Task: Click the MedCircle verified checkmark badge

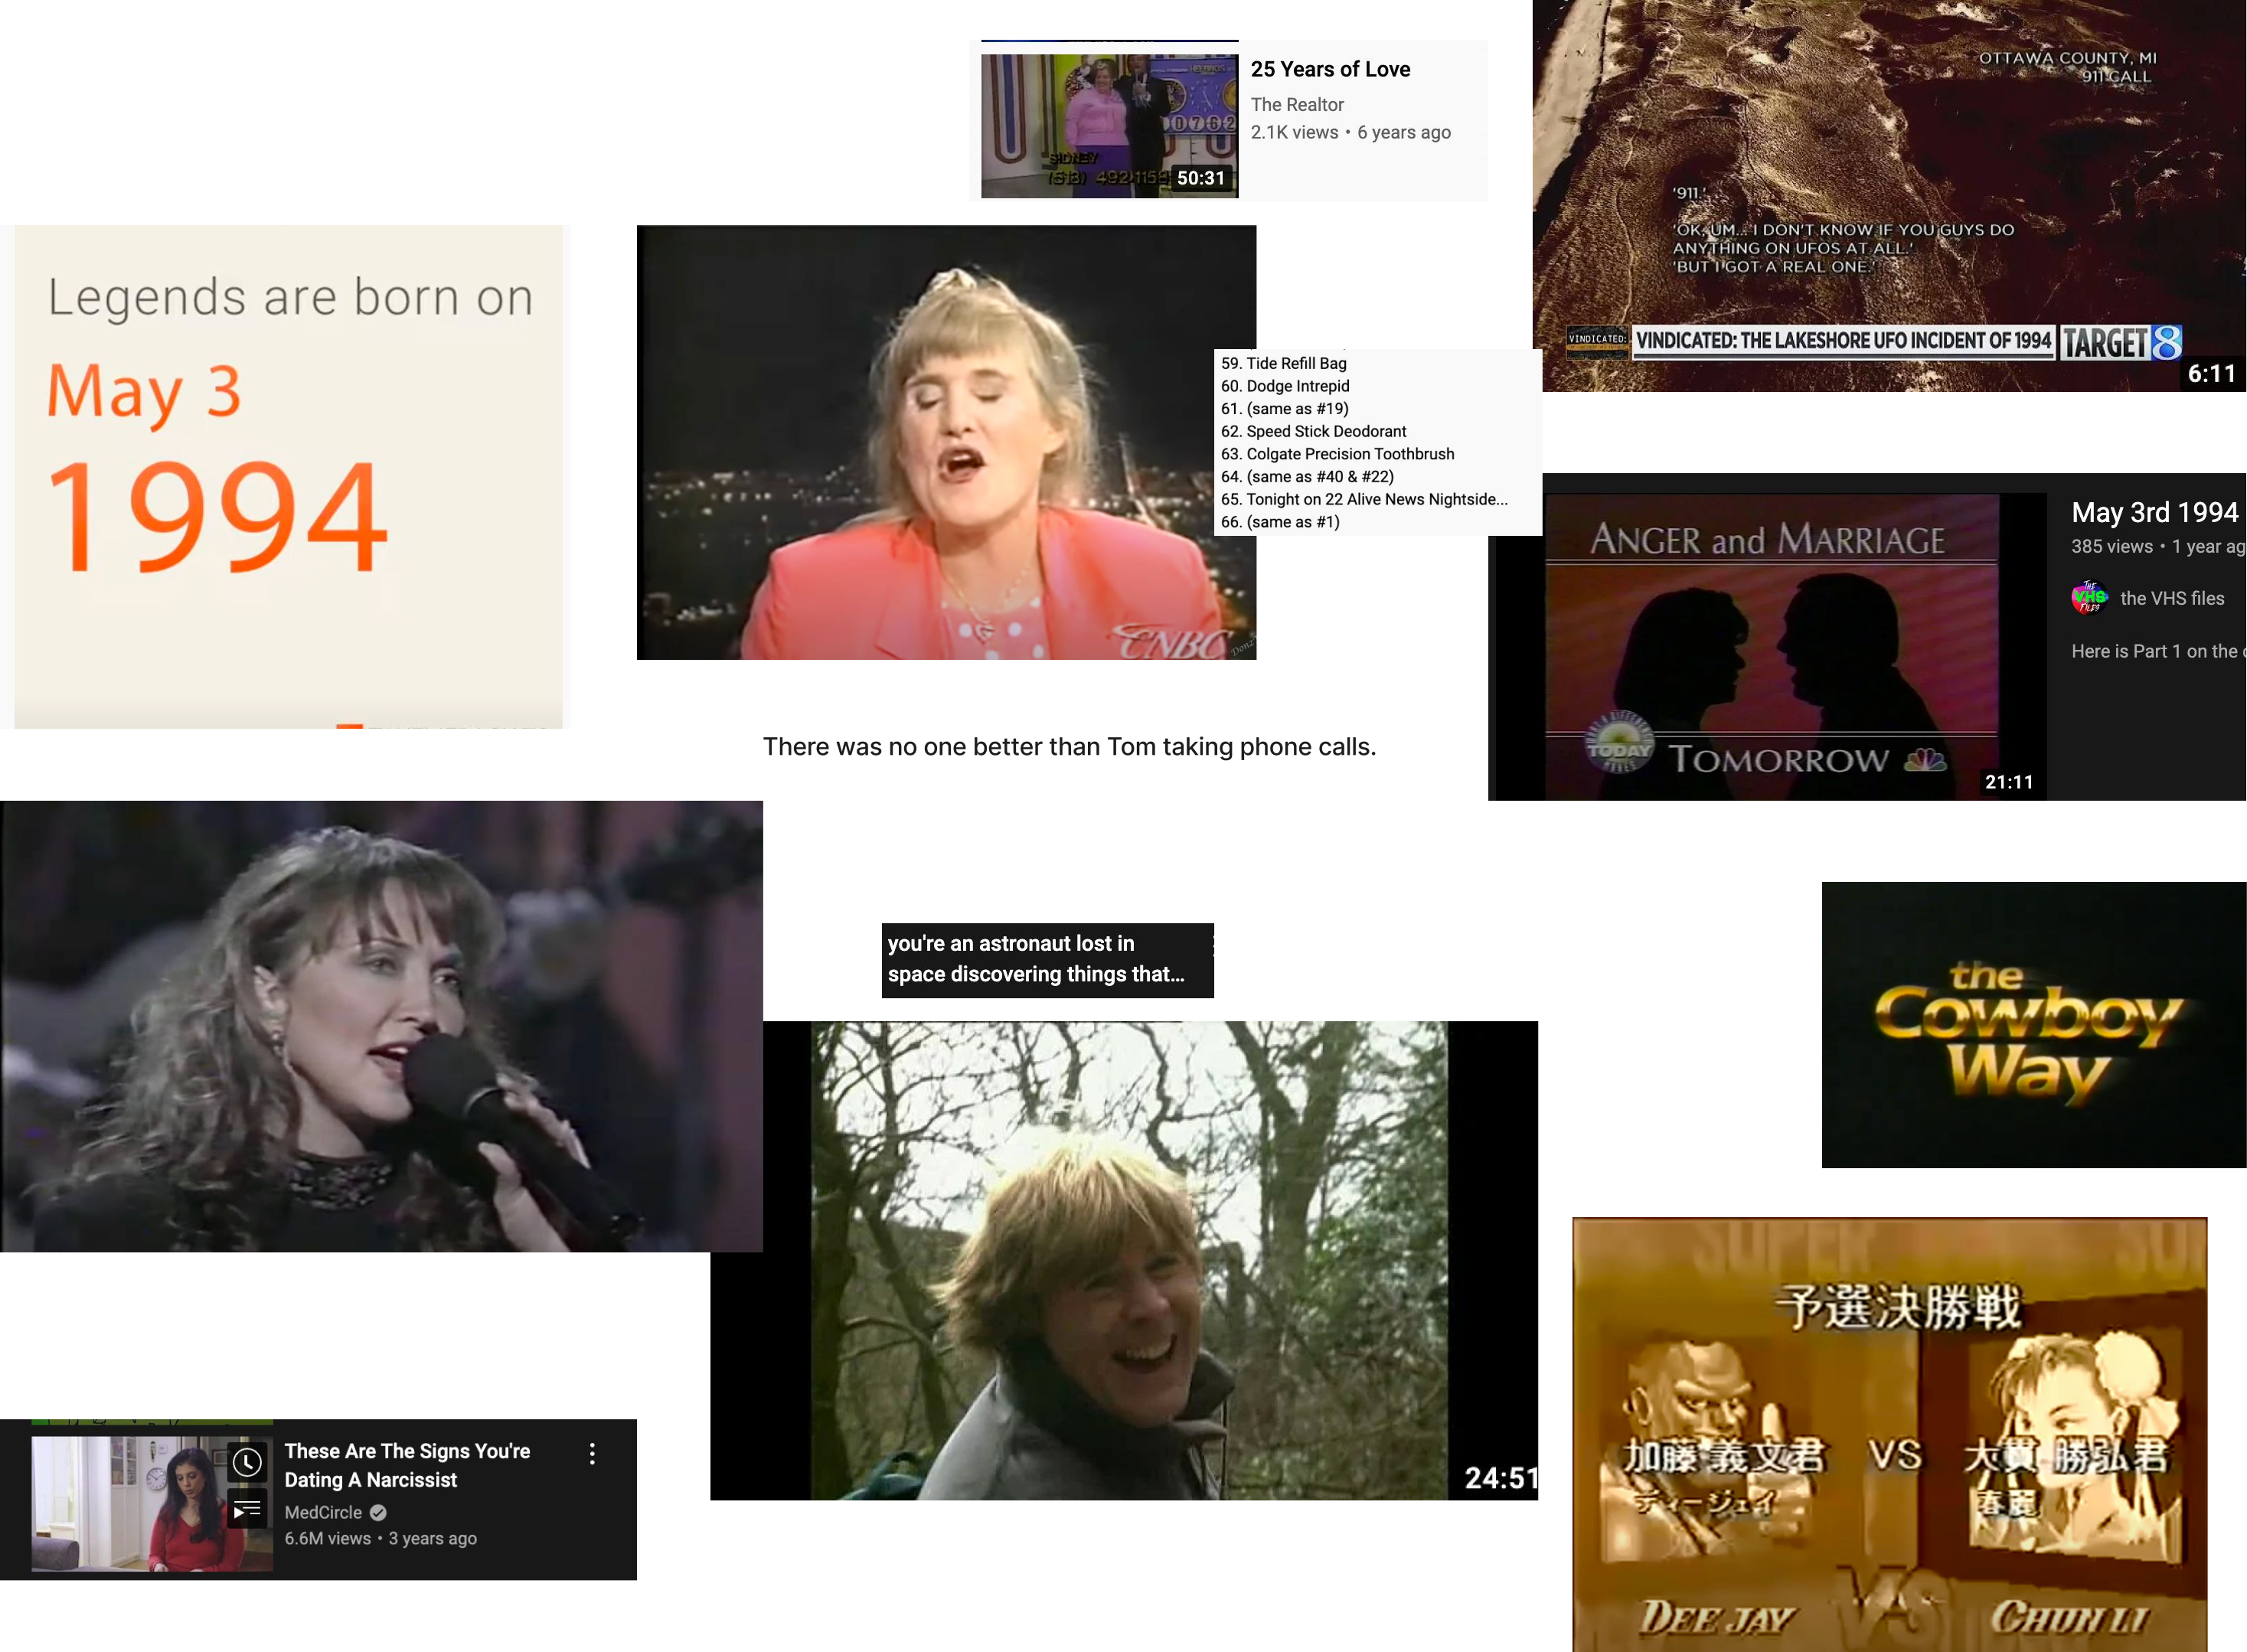Action: coord(378,1513)
